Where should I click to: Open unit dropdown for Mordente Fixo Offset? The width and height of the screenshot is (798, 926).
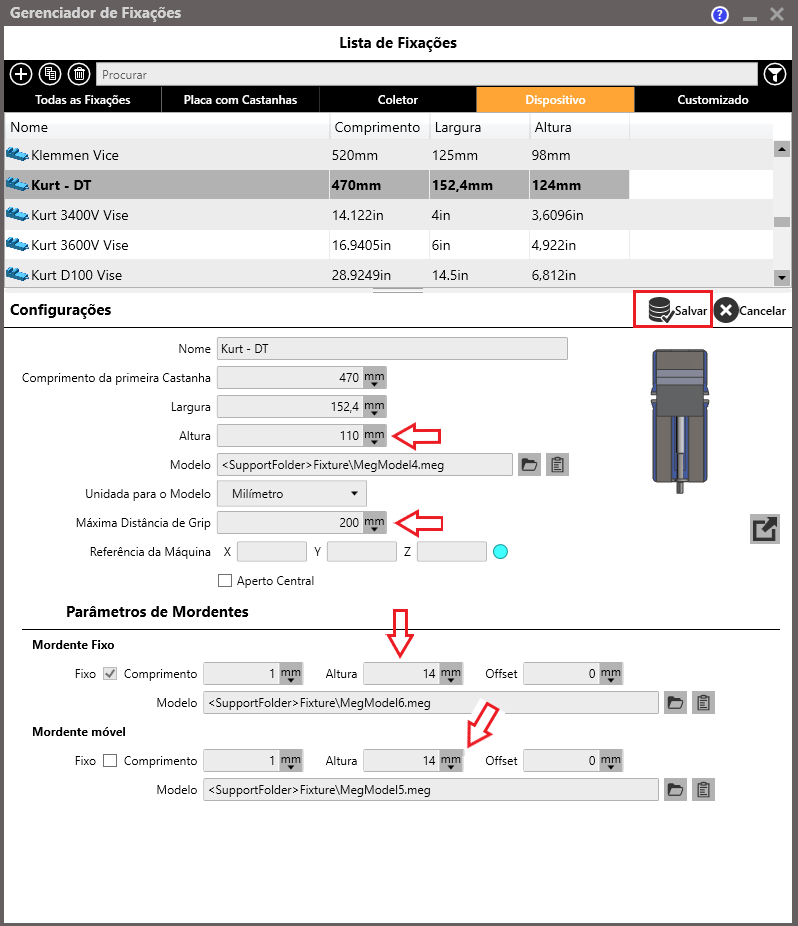(611, 674)
